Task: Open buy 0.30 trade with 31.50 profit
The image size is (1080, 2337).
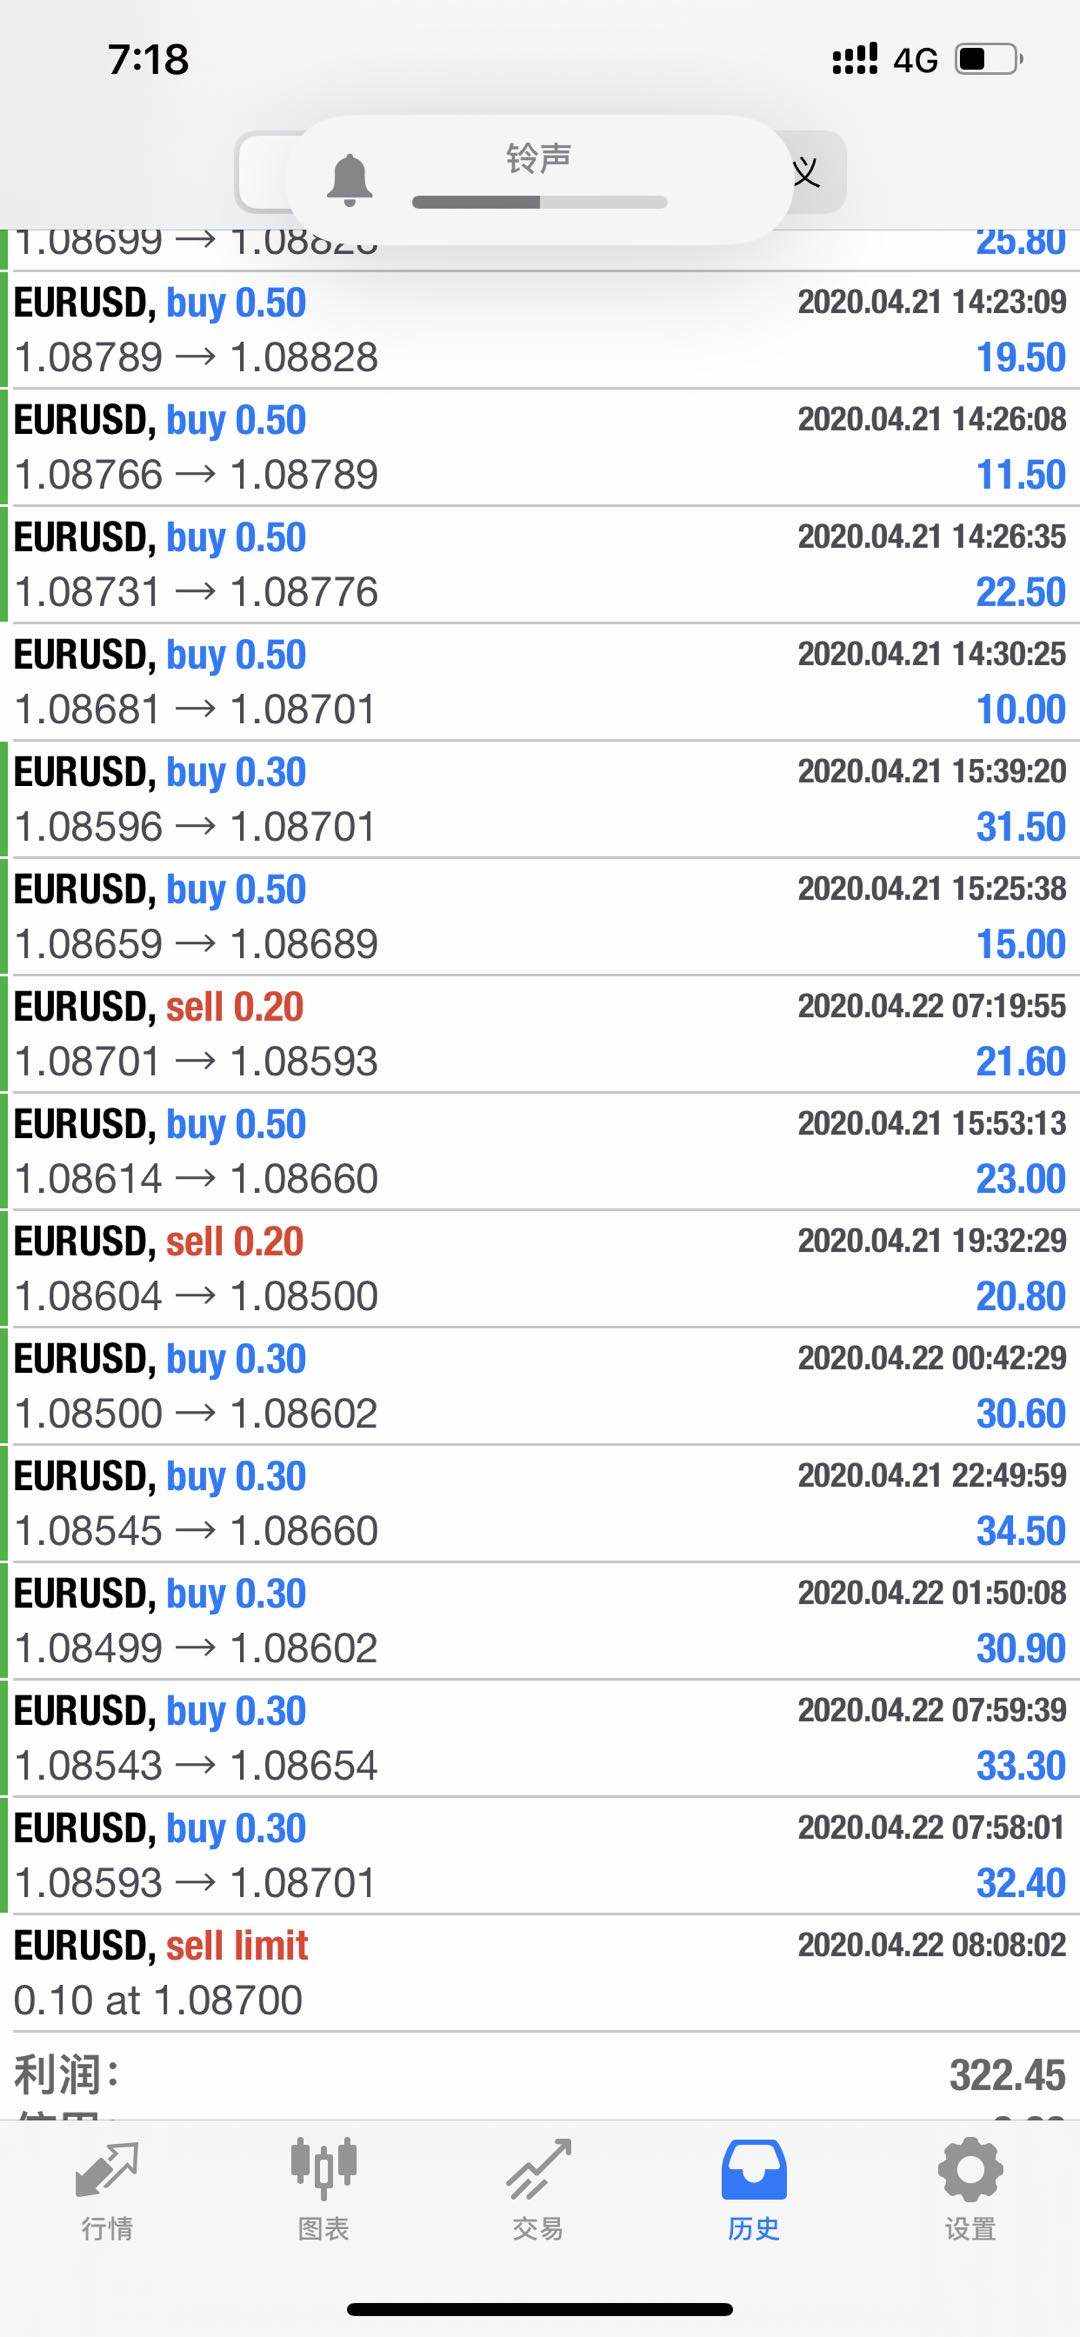Action: coord(540,799)
